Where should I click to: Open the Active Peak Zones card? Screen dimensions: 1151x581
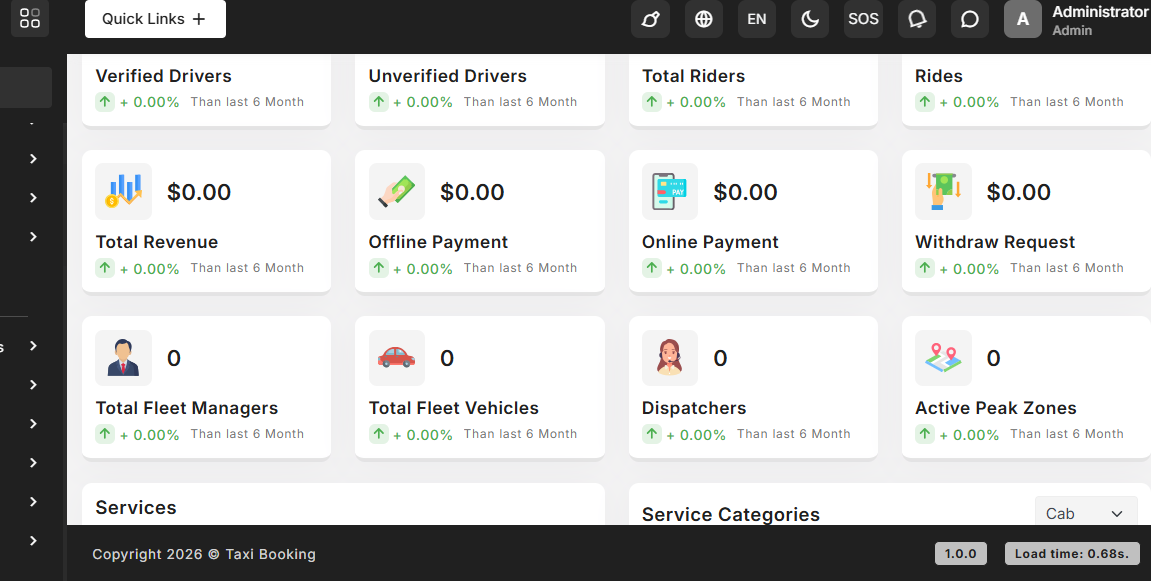1025,388
